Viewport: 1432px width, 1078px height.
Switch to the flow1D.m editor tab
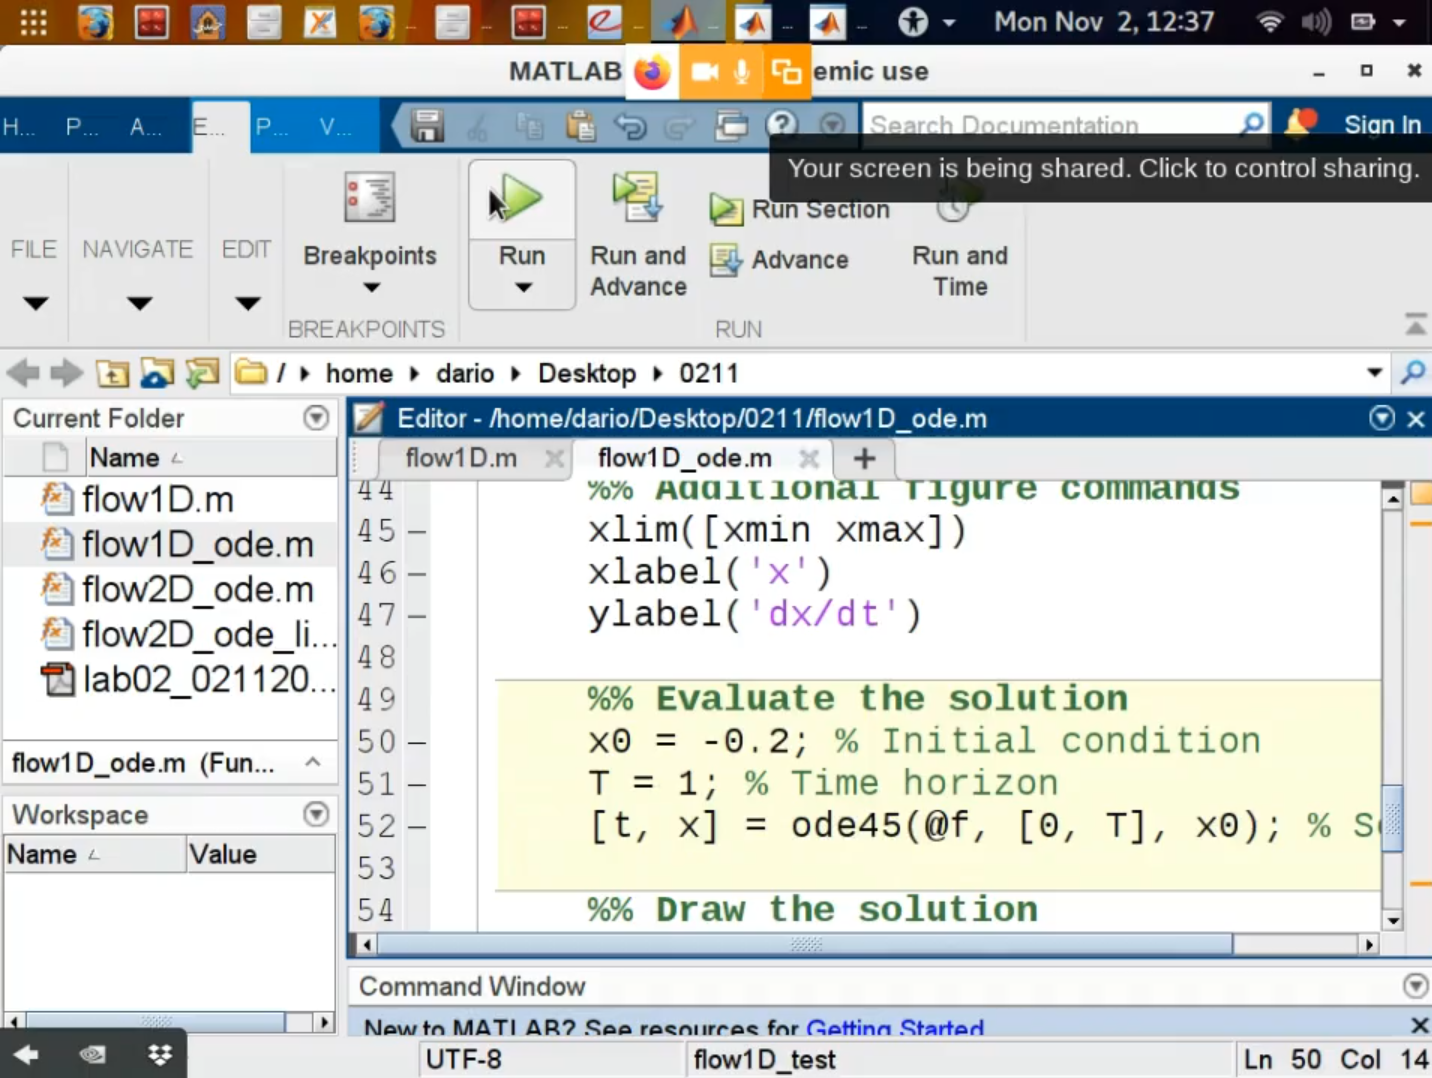pyautogui.click(x=461, y=458)
